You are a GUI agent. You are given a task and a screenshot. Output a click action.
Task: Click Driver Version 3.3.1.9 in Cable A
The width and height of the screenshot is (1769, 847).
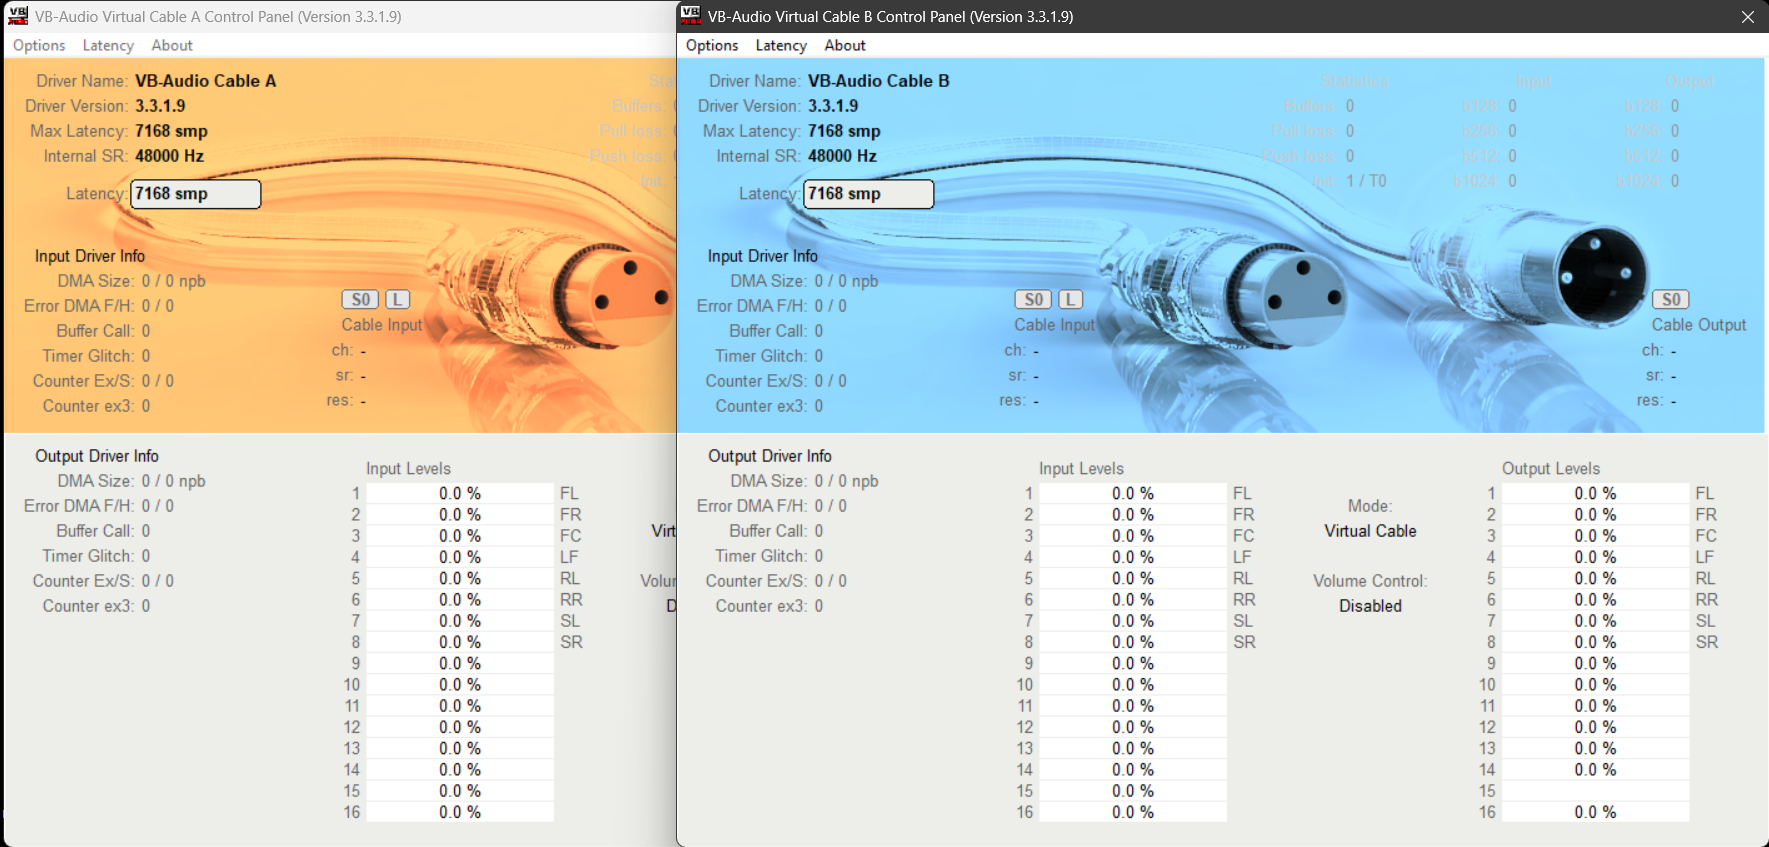coord(161,106)
